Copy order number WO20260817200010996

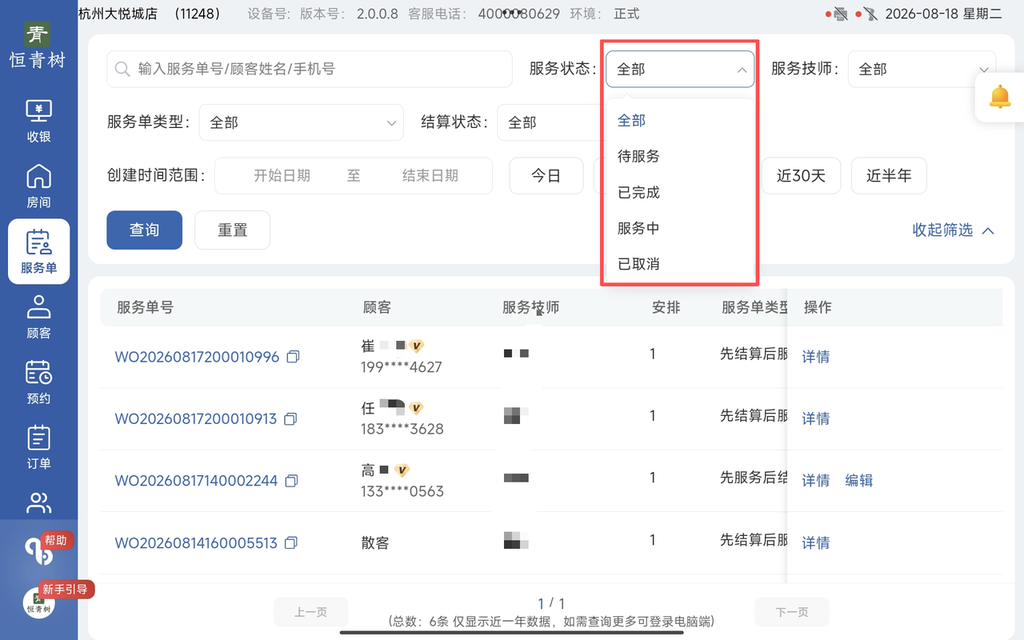293,357
